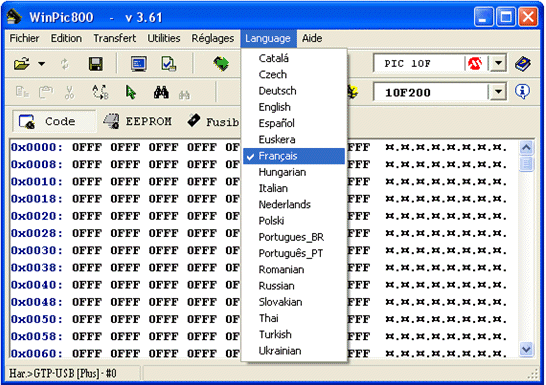Choose Portugues_BR language
This screenshot has width=546, height=385.
pyautogui.click(x=294, y=237)
